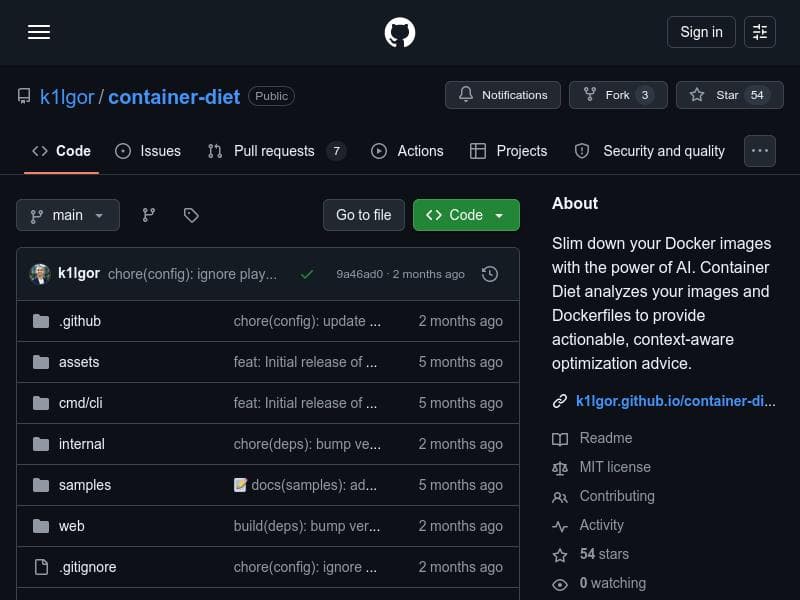Screen dimensions: 800x600
Task: Expand the main branch dropdown
Action: pos(67,215)
